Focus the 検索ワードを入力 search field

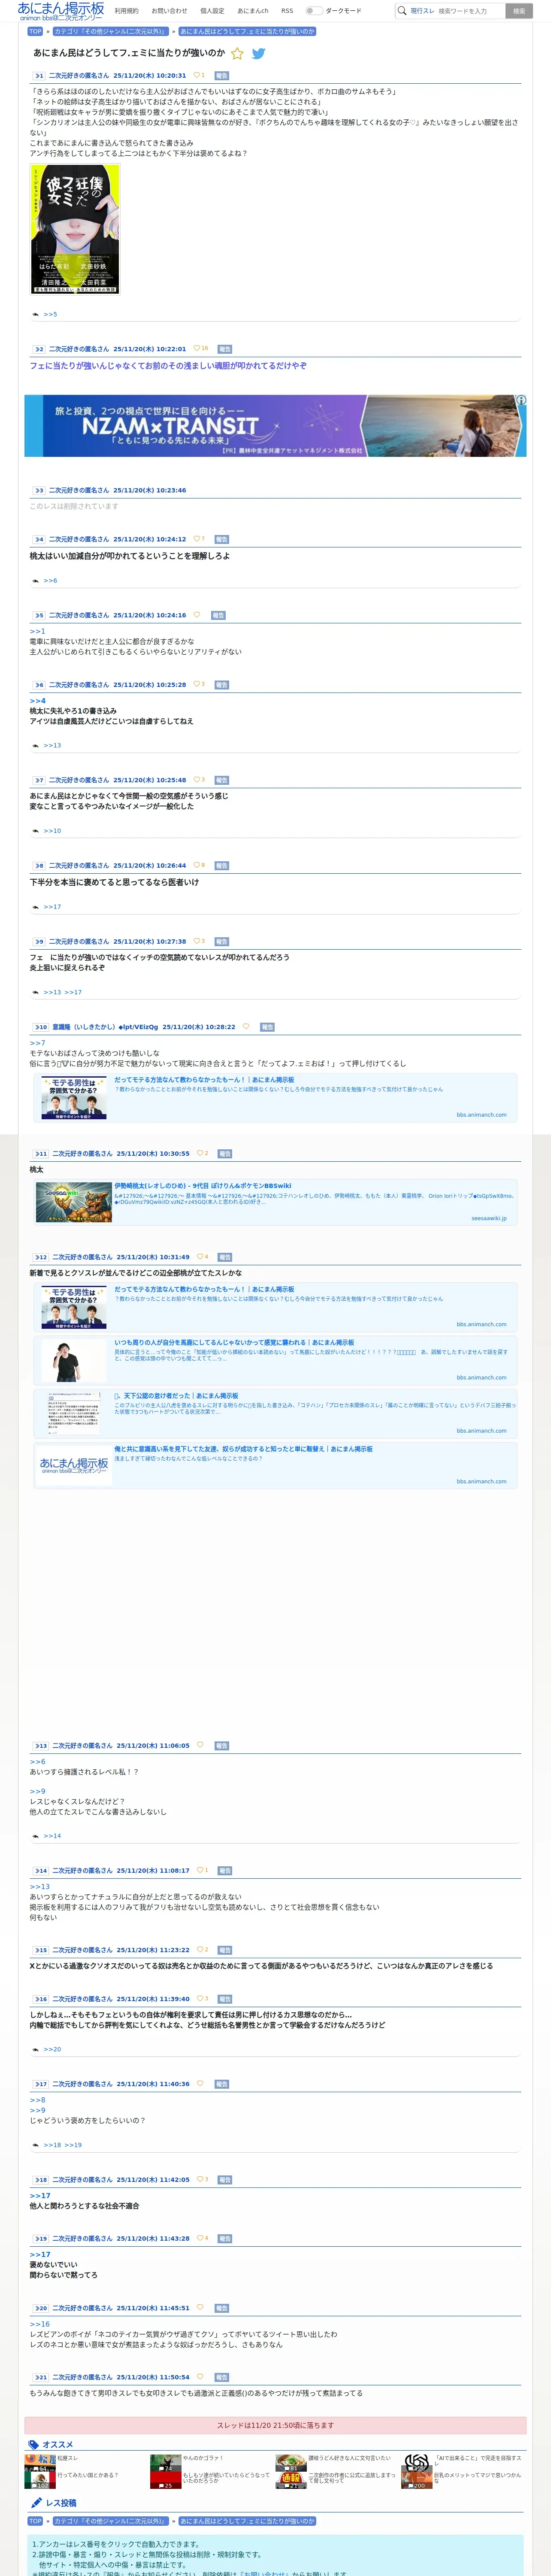click(470, 11)
